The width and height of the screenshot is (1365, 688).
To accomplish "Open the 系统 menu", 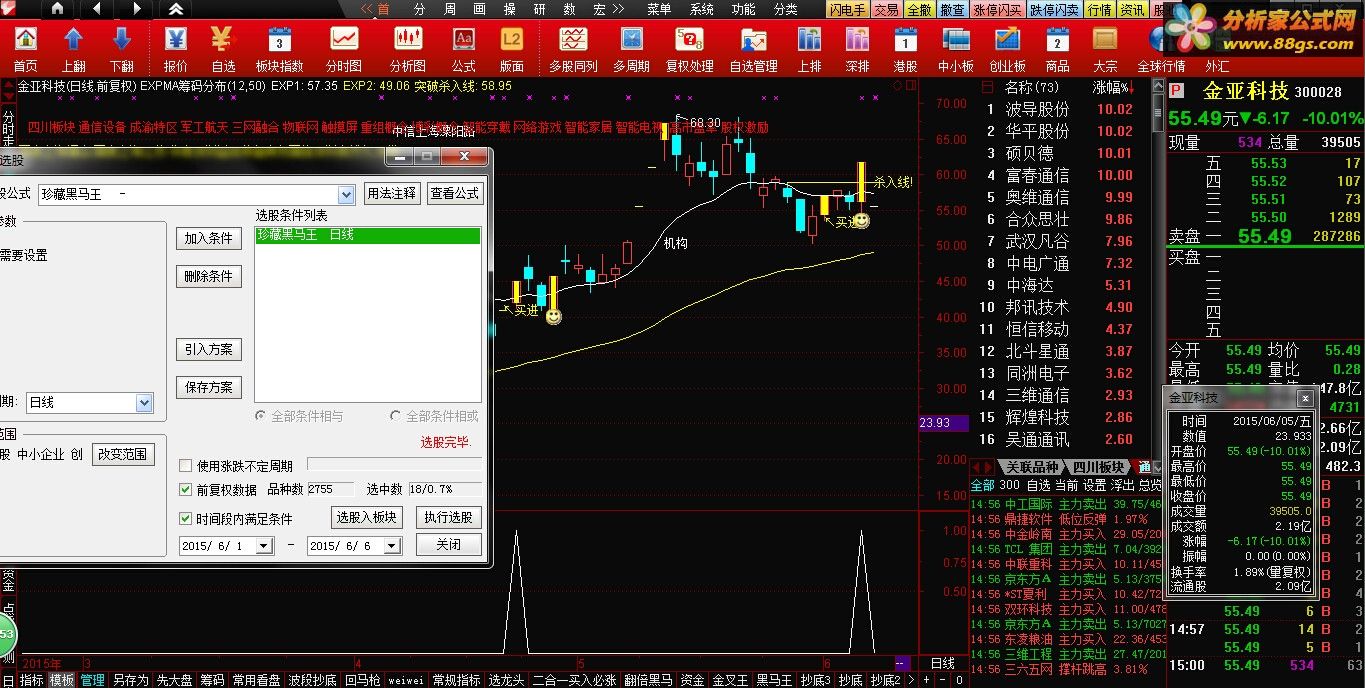I will click(x=701, y=9).
